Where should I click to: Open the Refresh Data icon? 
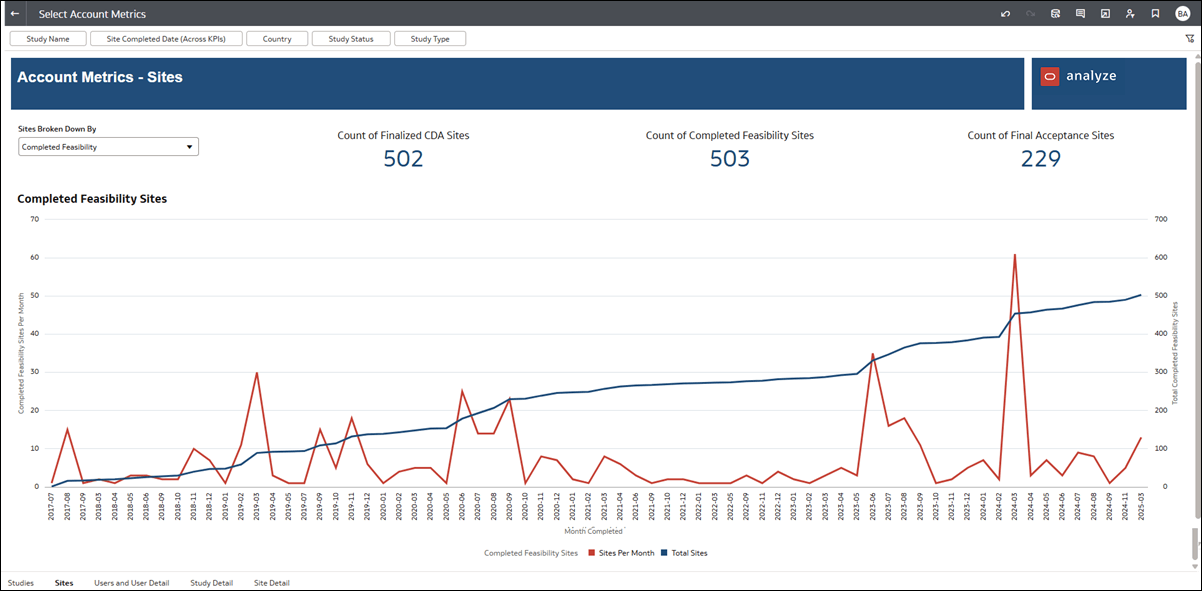point(1055,13)
